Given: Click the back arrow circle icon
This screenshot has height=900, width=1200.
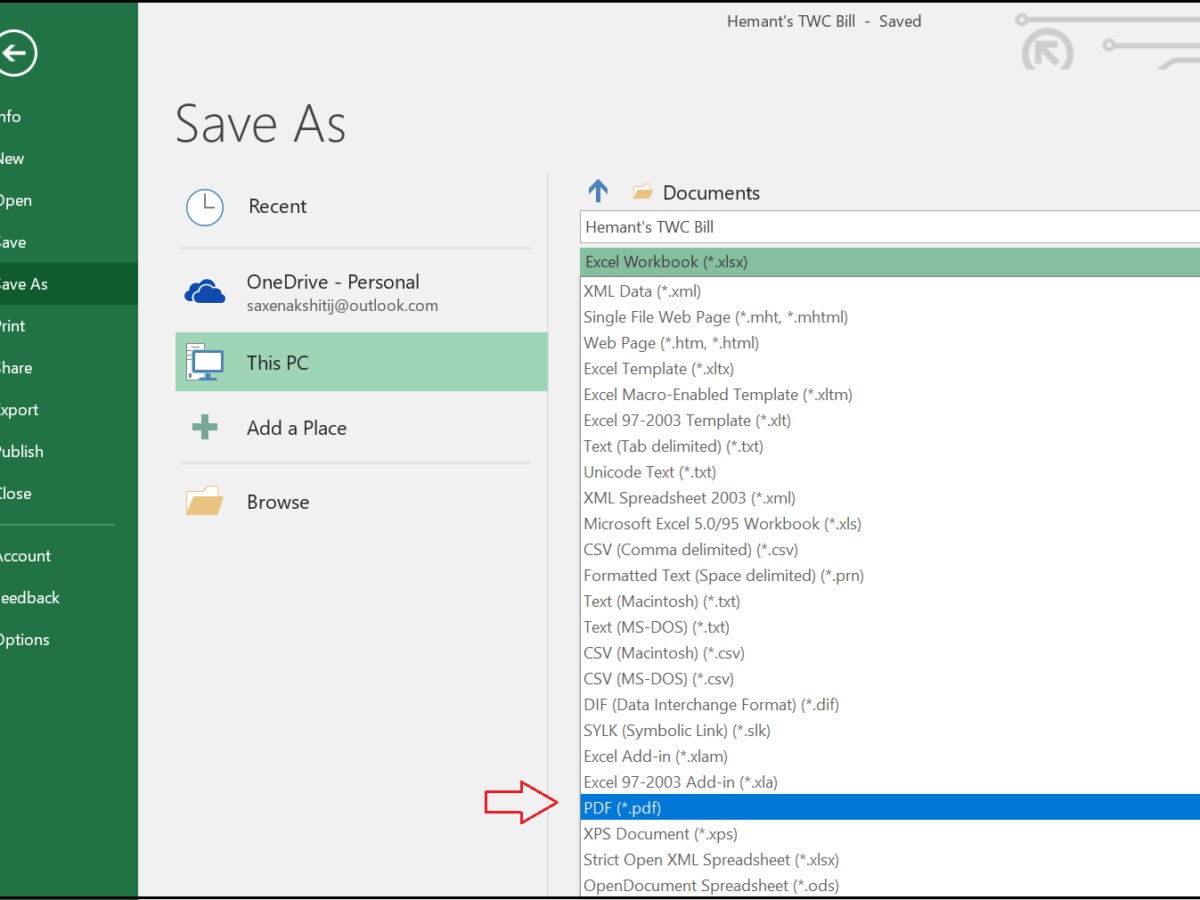Looking at the screenshot, I should coord(17,54).
